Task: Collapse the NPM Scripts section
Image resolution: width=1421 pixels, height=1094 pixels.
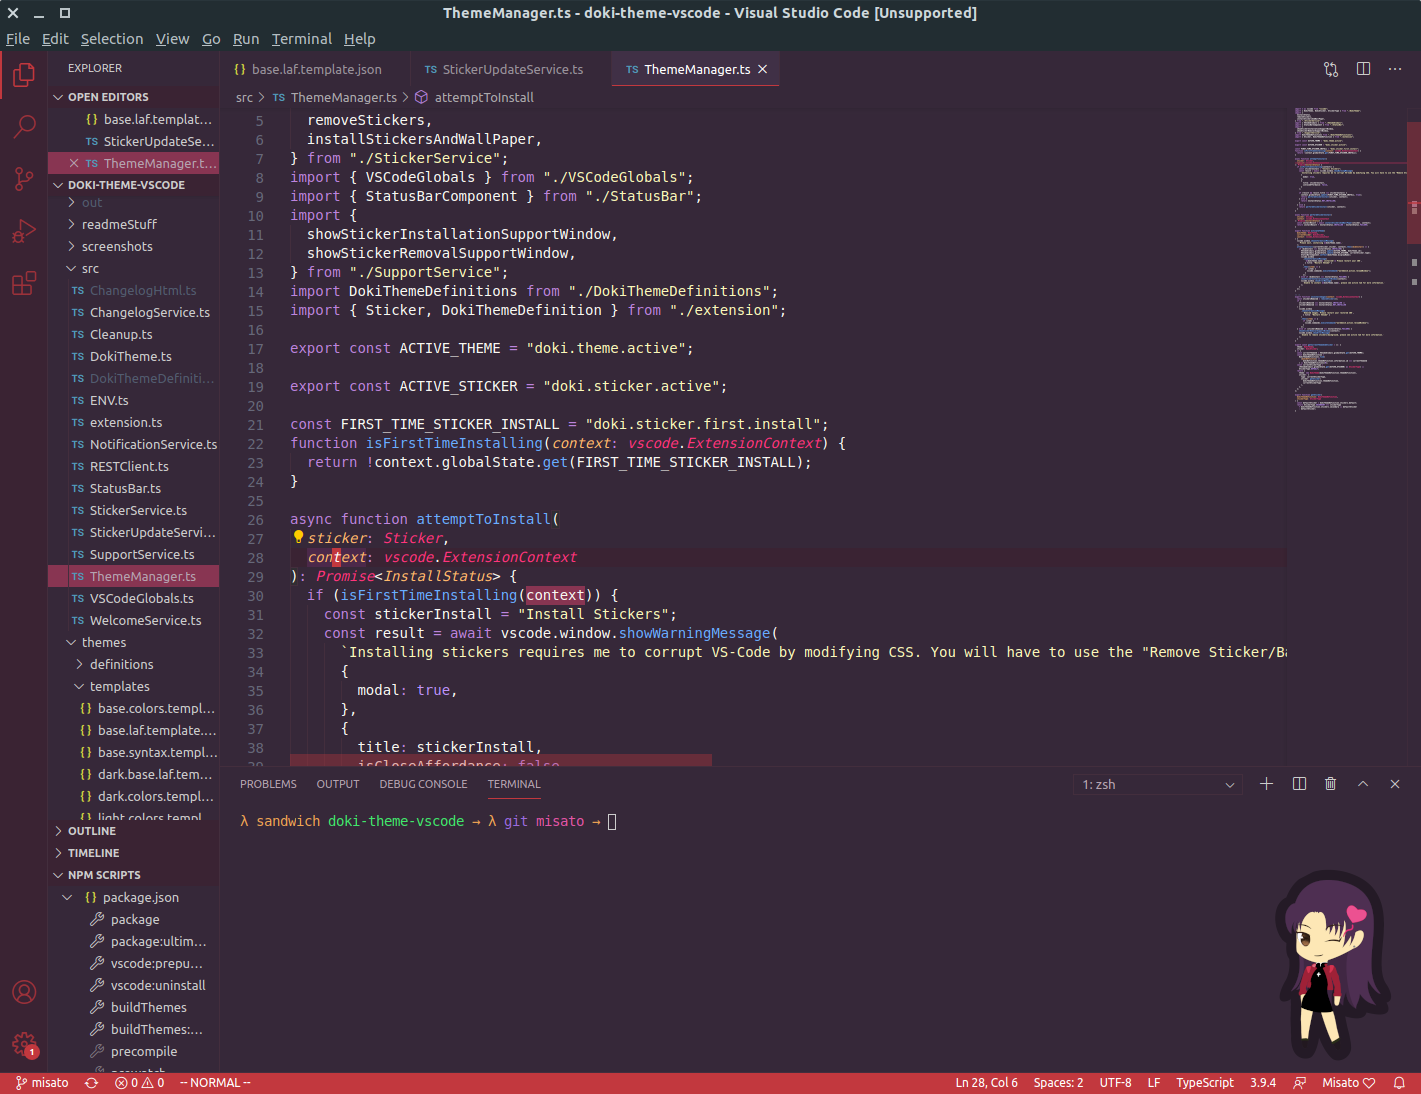Action: point(133,875)
